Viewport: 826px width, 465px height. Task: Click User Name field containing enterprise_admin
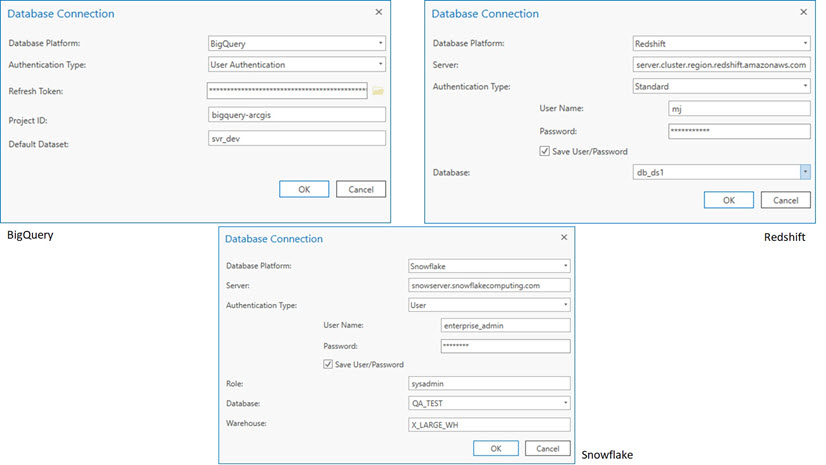(x=505, y=325)
